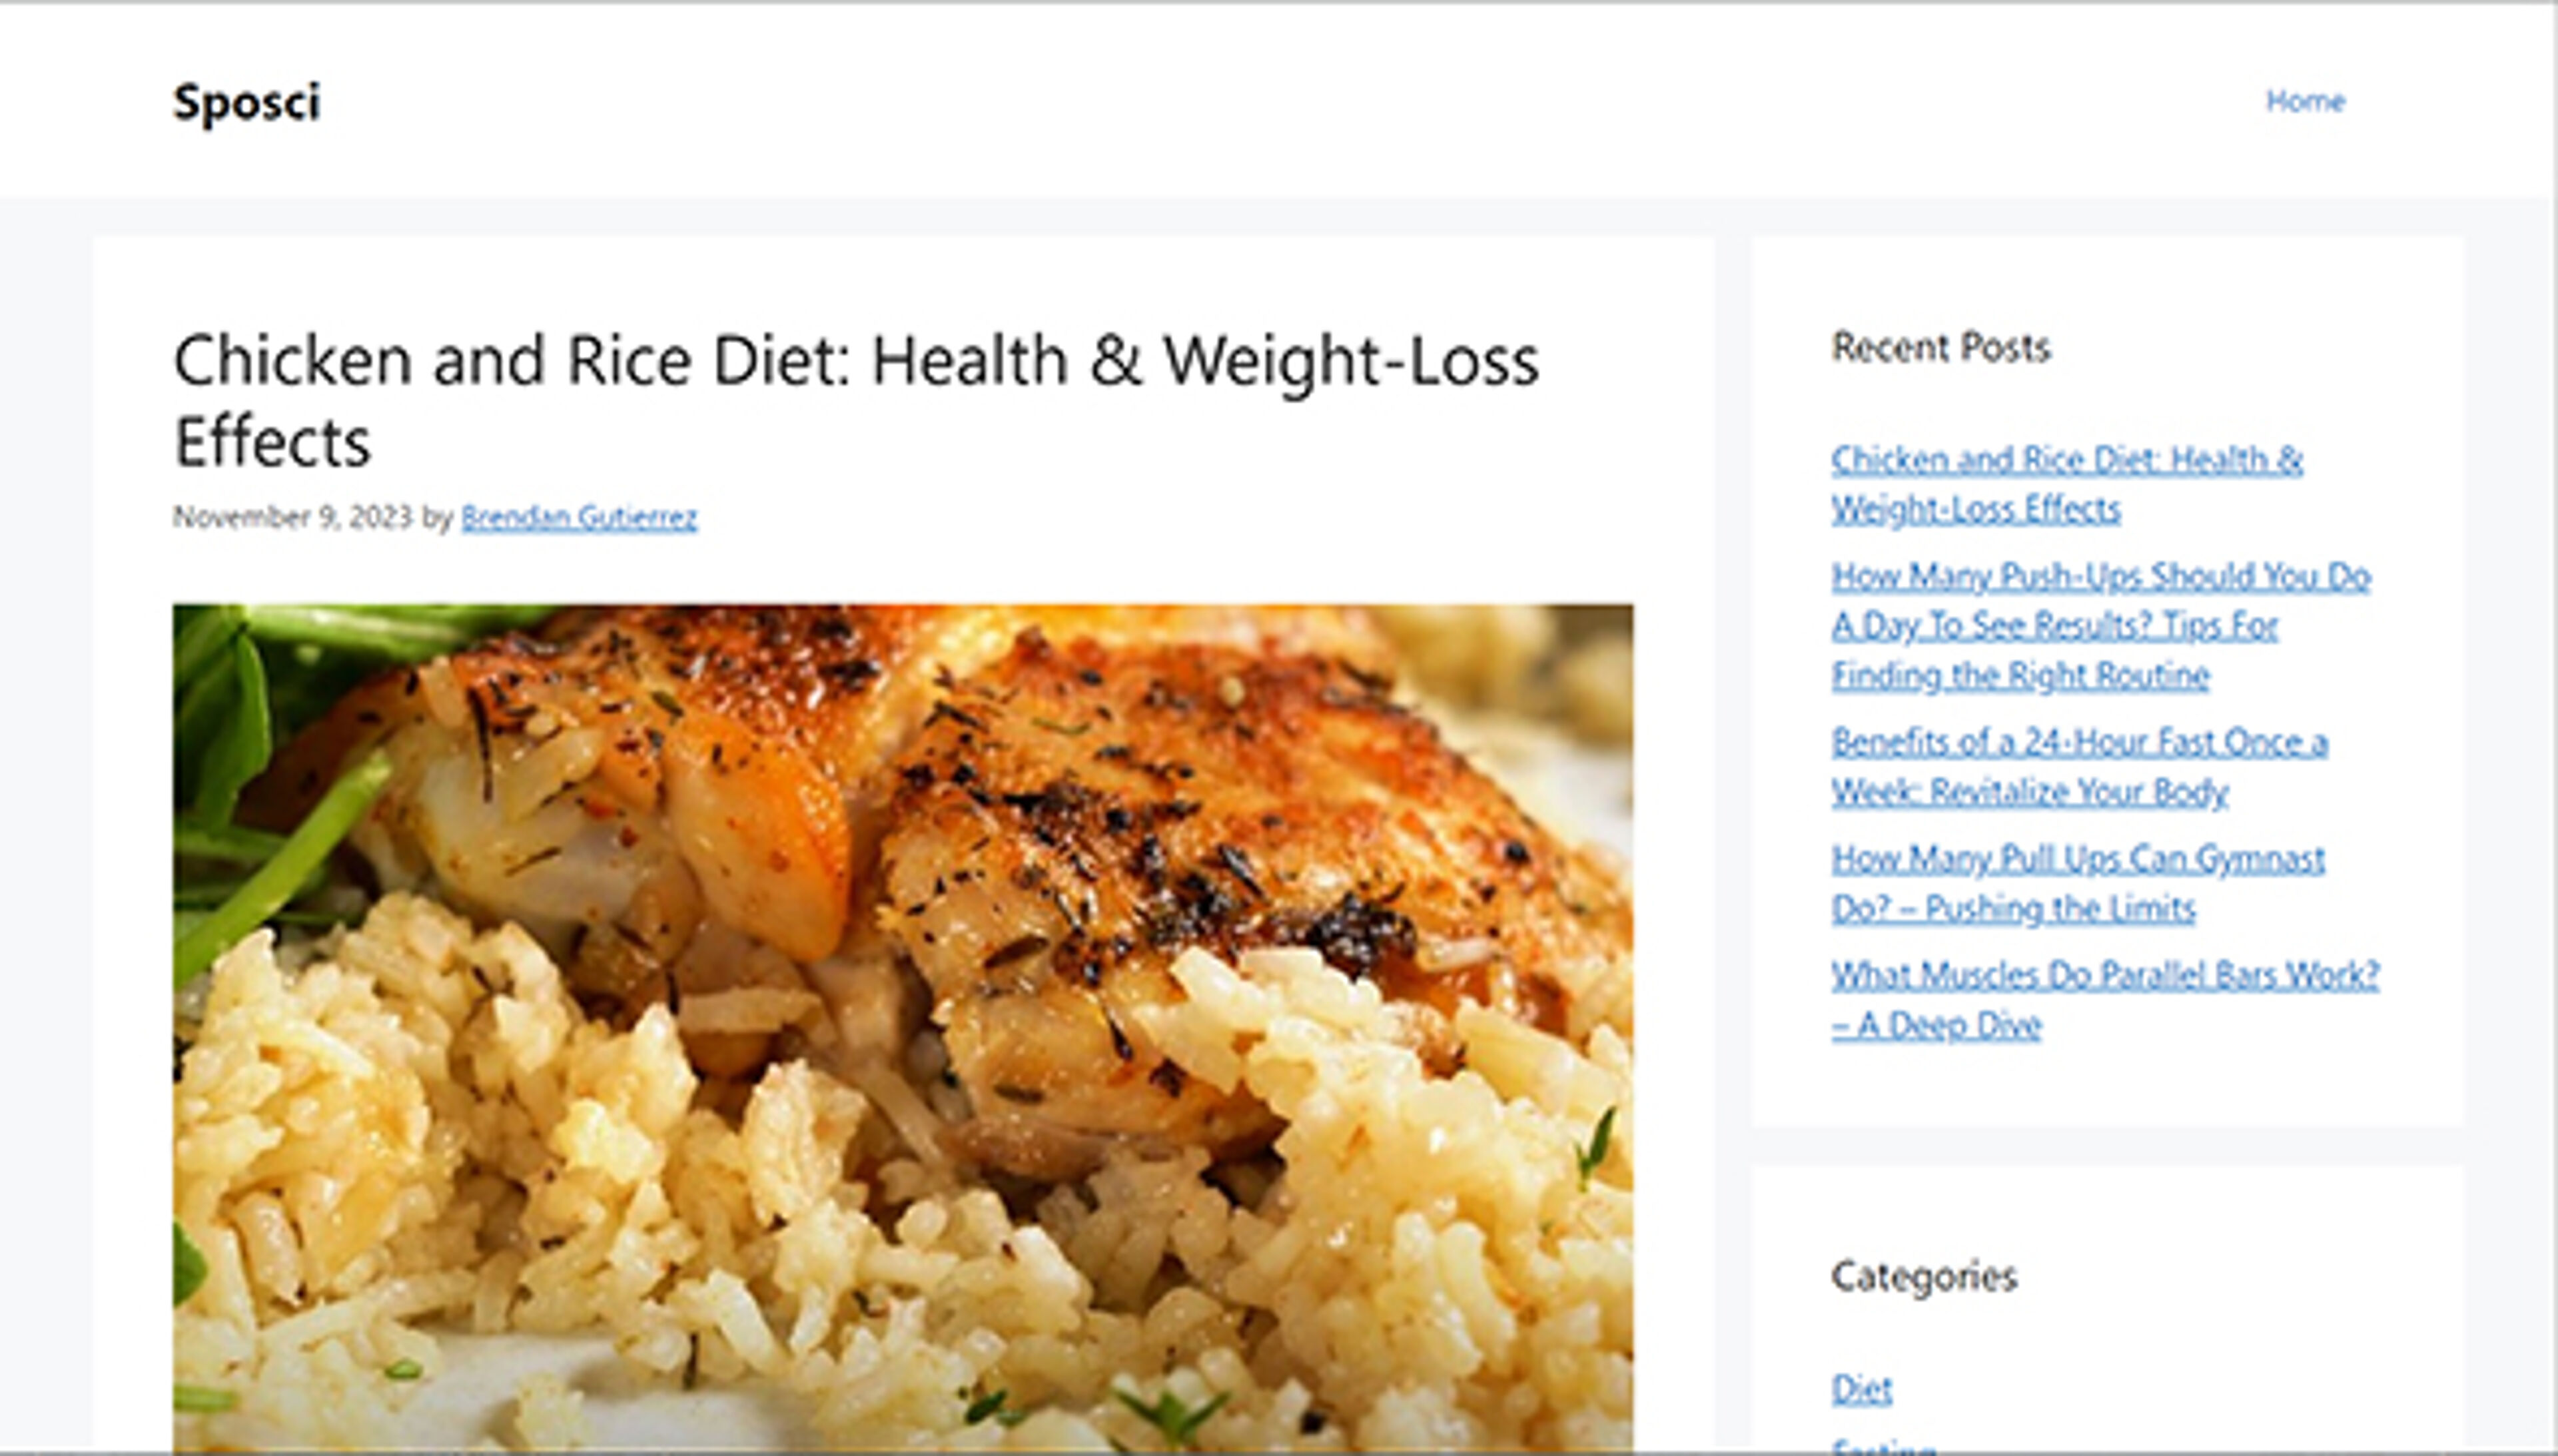
Task: Select the Diet category link
Action: click(x=1861, y=1389)
